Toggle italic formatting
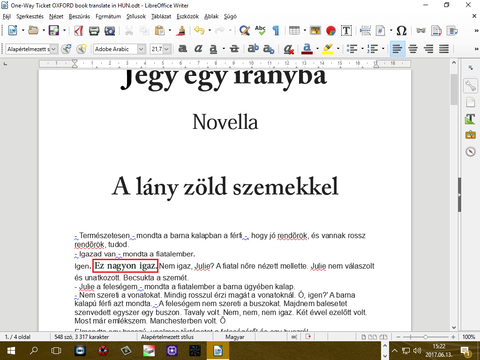Image resolution: width=480 pixels, height=360 pixels. coord(198,49)
